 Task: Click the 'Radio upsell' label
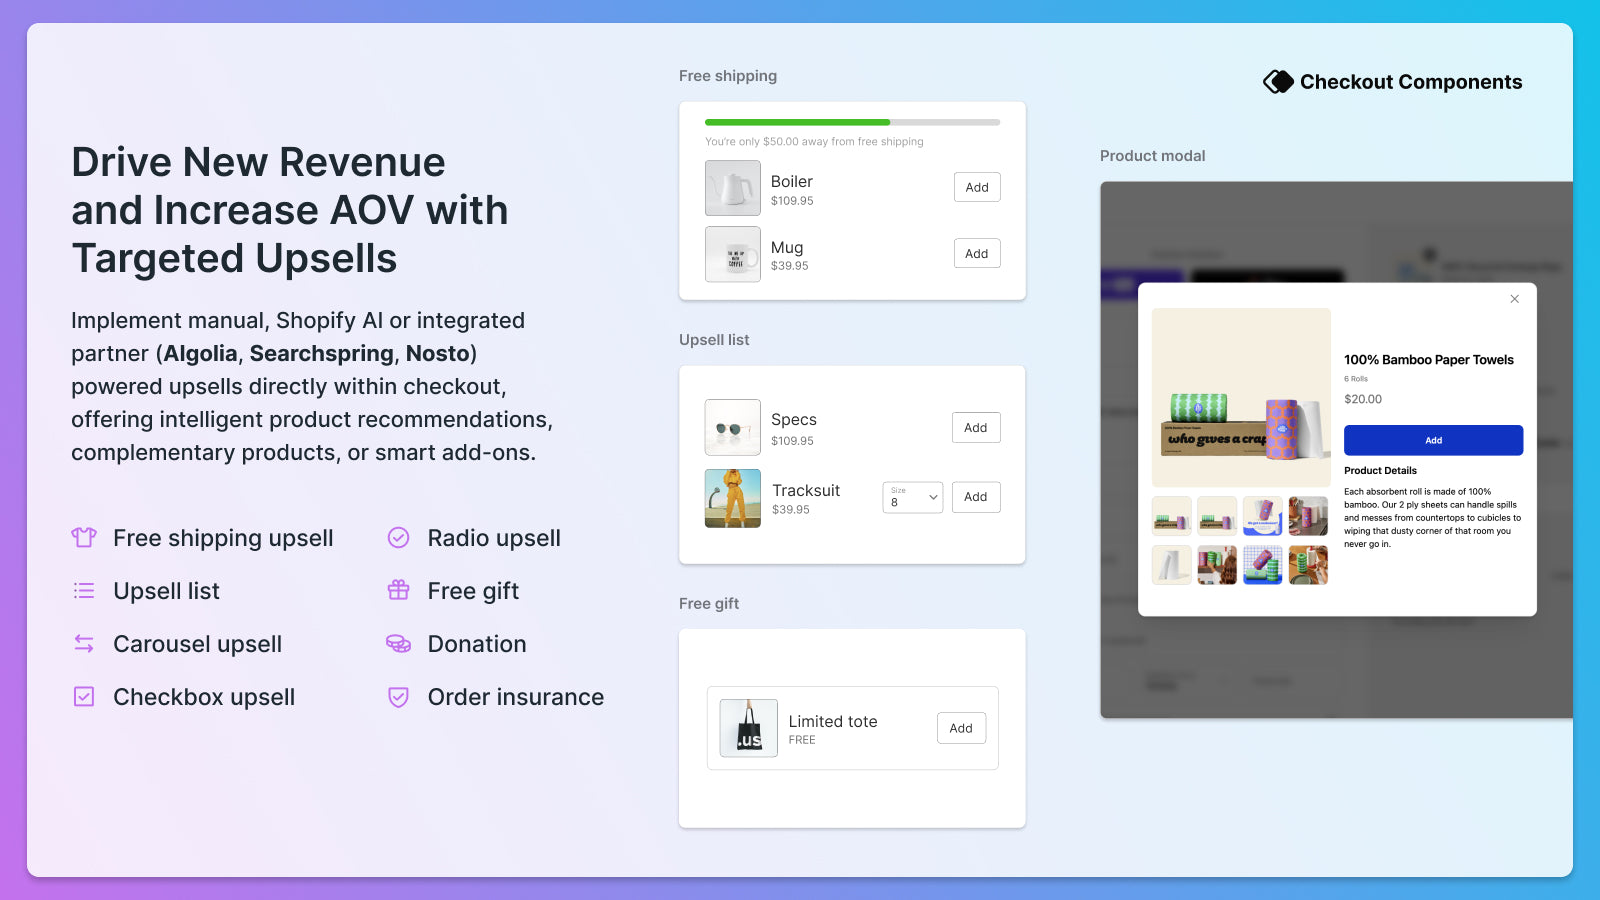[494, 538]
